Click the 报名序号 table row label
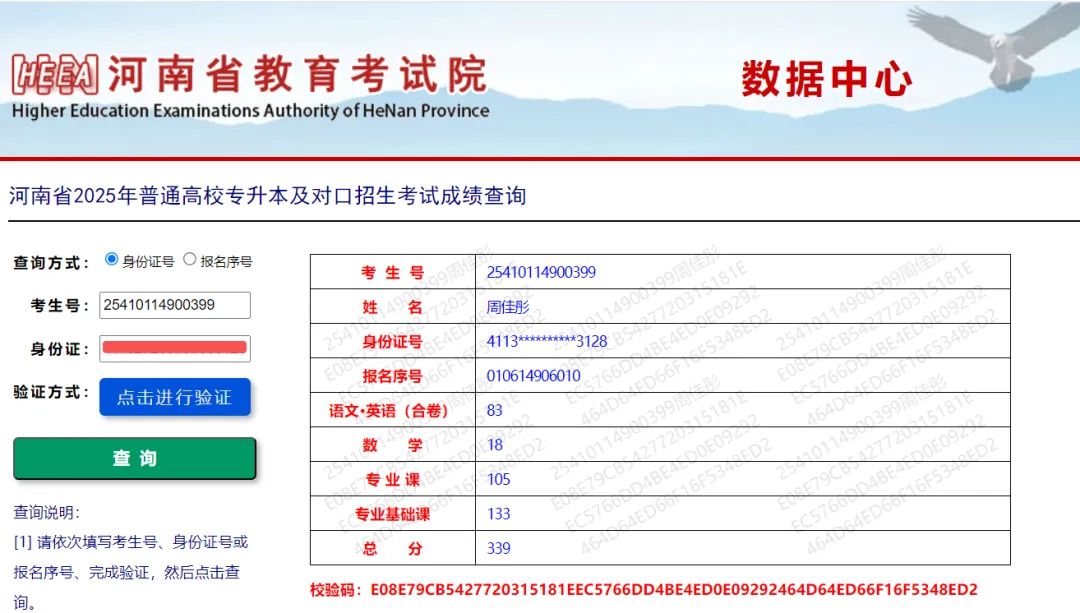The image size is (1080, 613). coord(393,376)
